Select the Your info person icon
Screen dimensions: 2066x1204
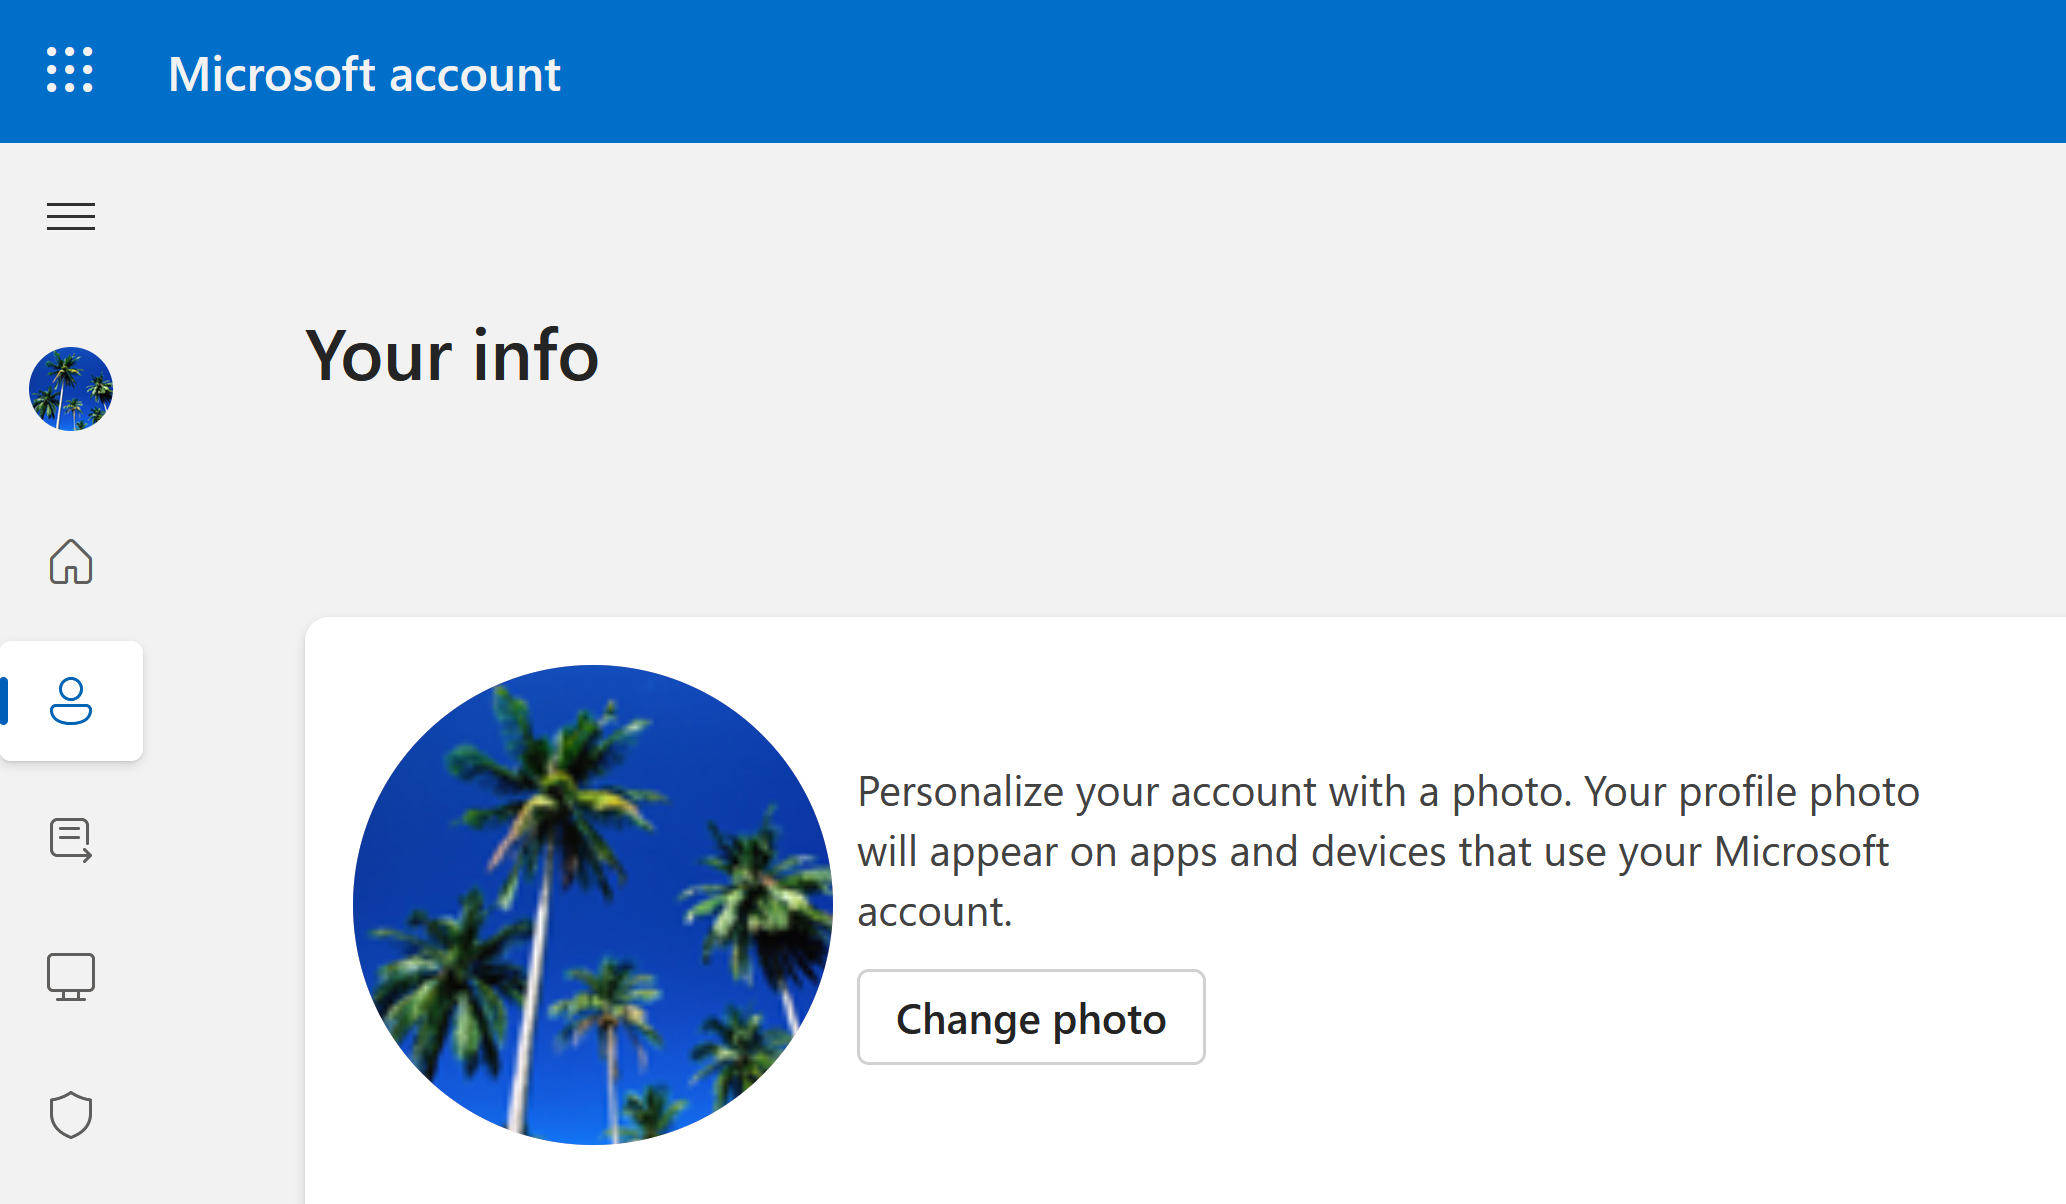[x=71, y=701]
